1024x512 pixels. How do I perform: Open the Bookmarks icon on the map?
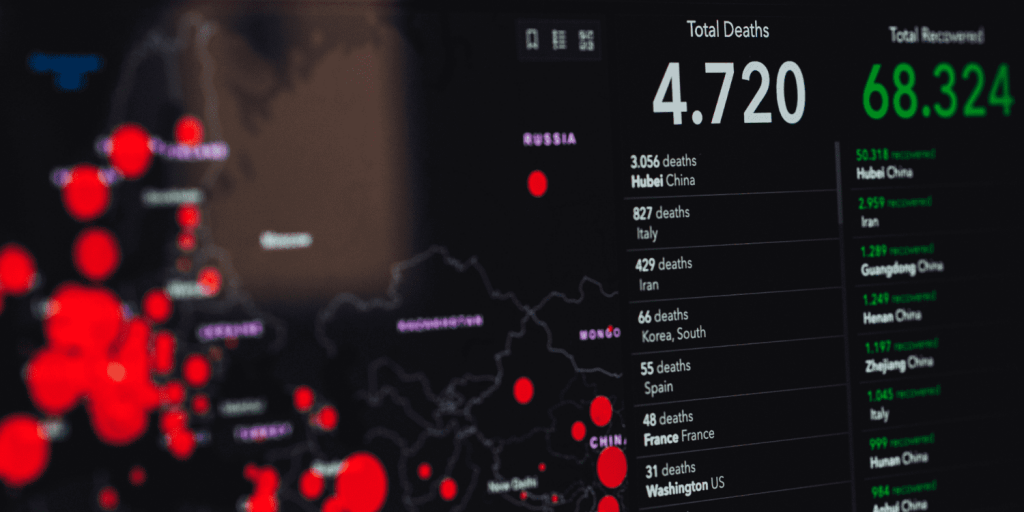(x=533, y=40)
